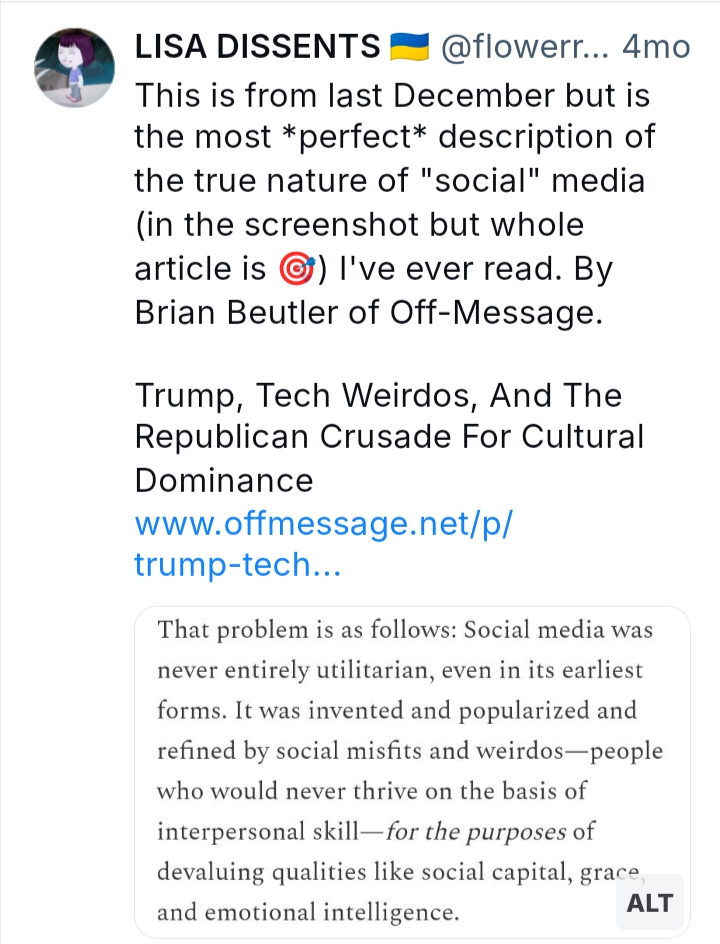Click the 4mo post timestamp
Screen dimensions: 720x944
[x=656, y=47]
